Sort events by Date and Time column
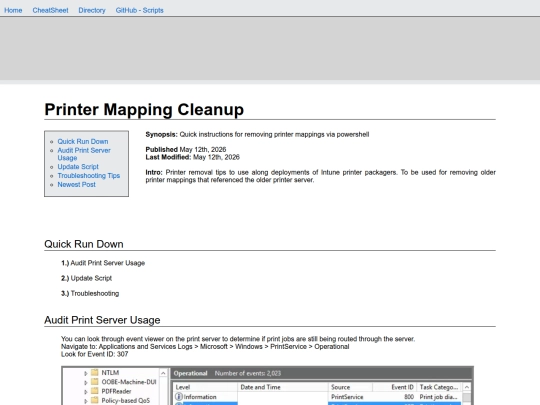The height and width of the screenshot is (405, 540). coord(282,387)
